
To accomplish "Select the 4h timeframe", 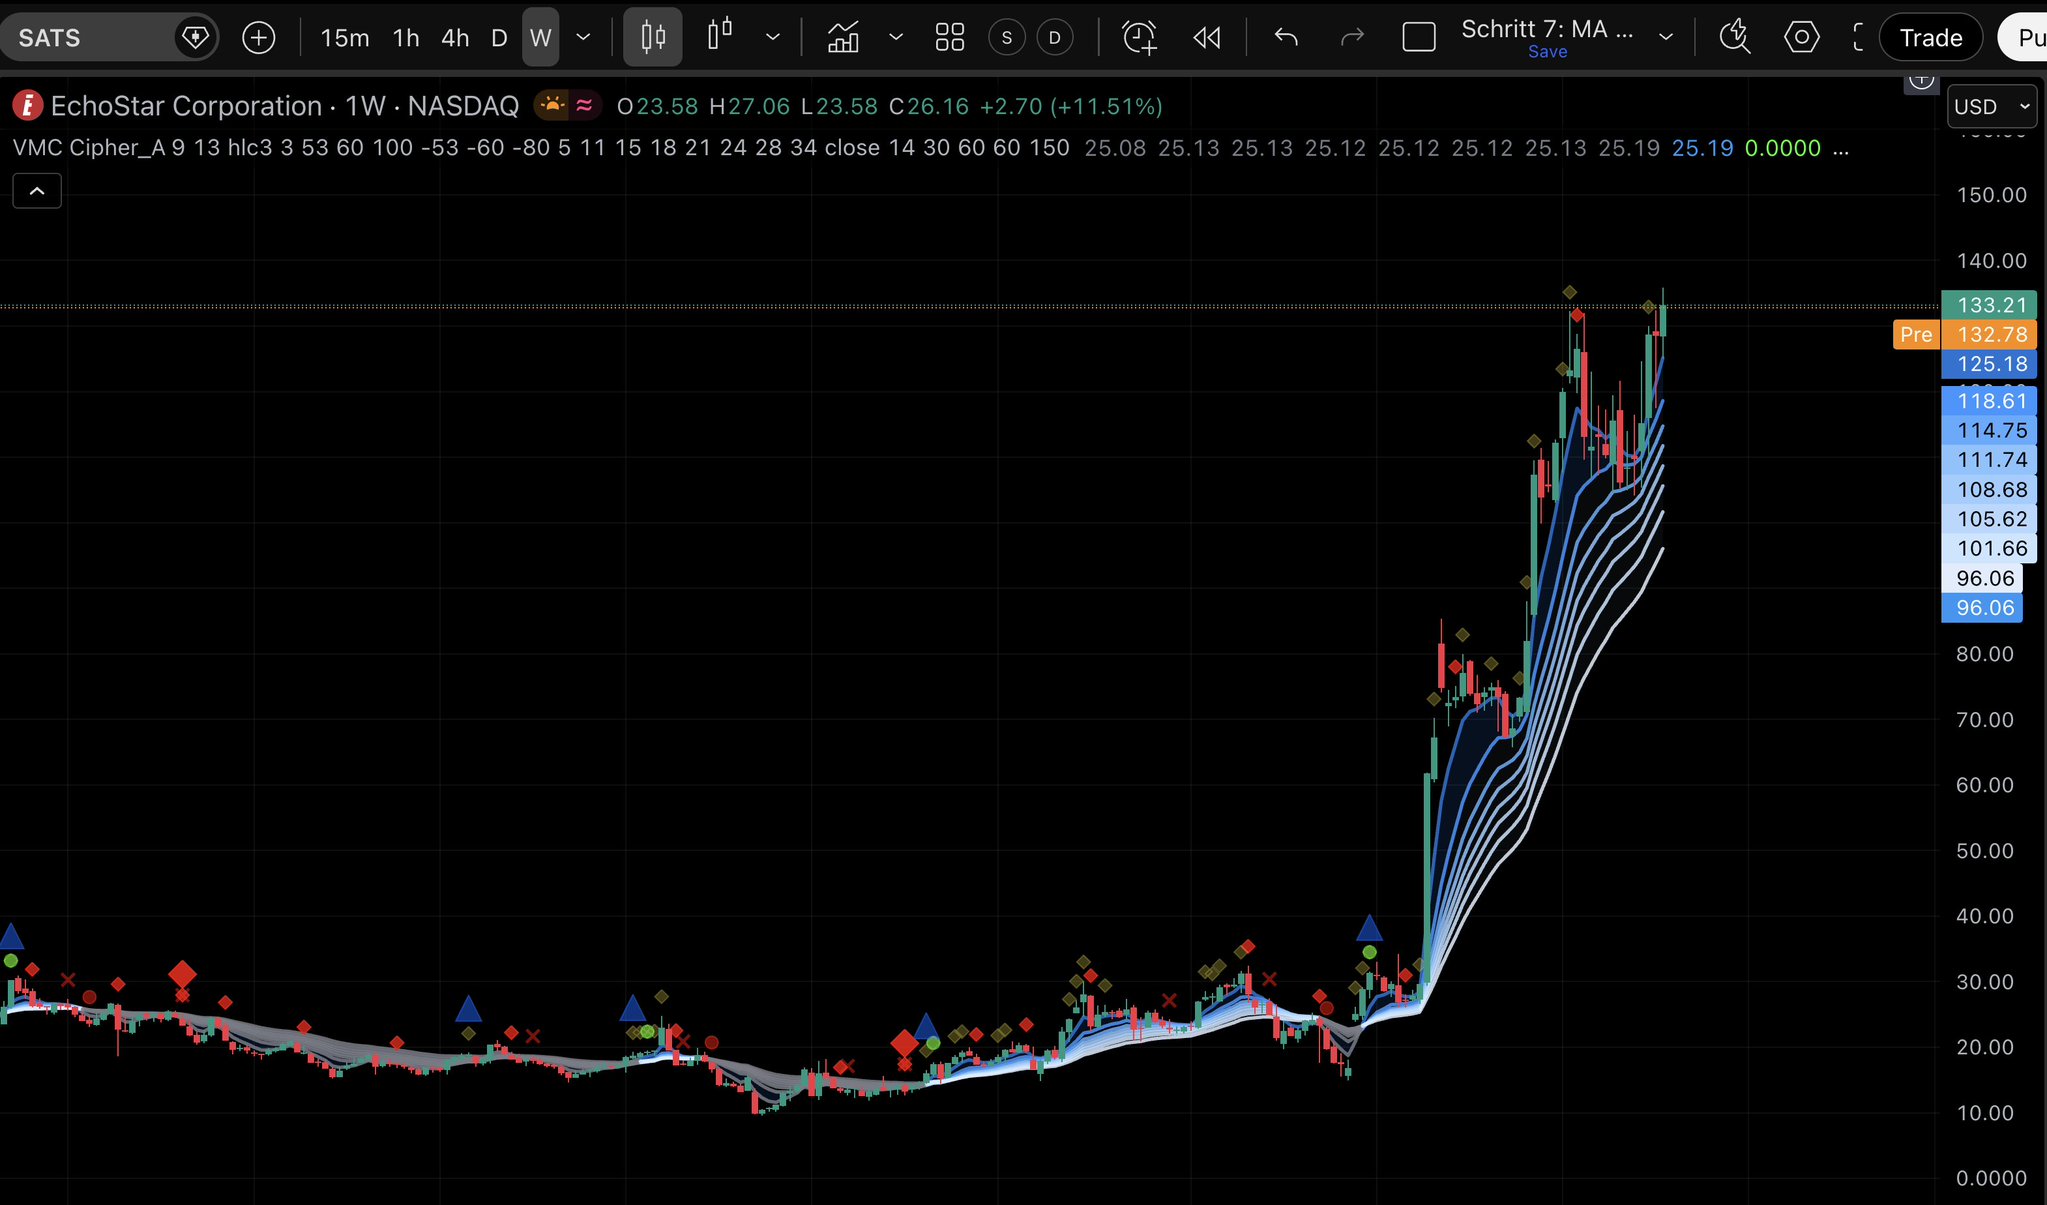I will coord(455,38).
